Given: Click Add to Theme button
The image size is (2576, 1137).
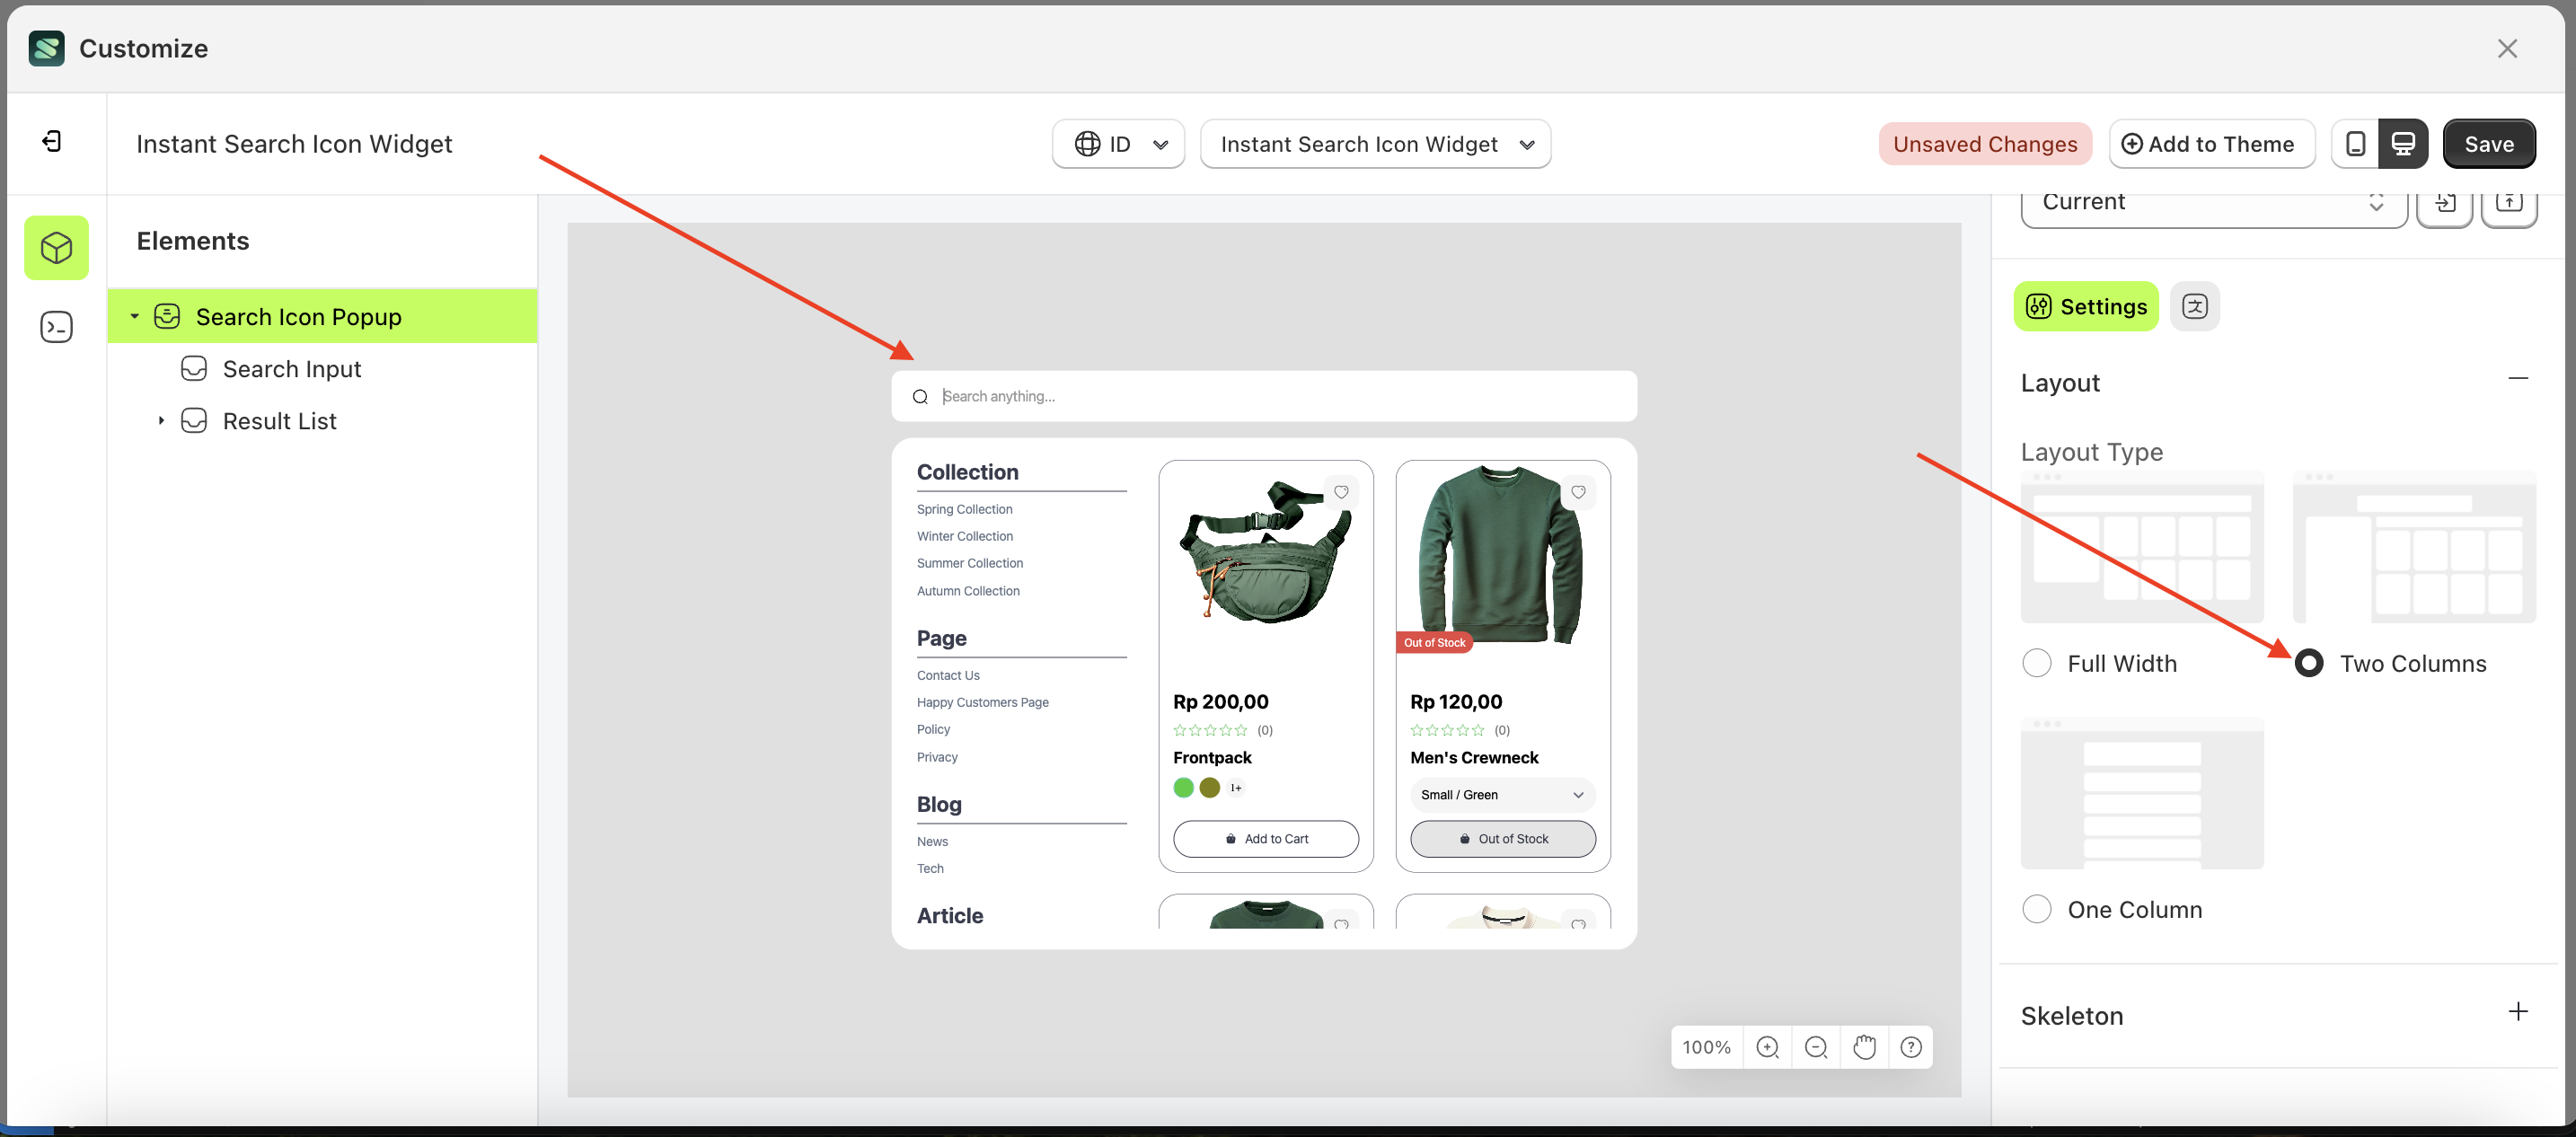Looking at the screenshot, I should pyautogui.click(x=2211, y=144).
